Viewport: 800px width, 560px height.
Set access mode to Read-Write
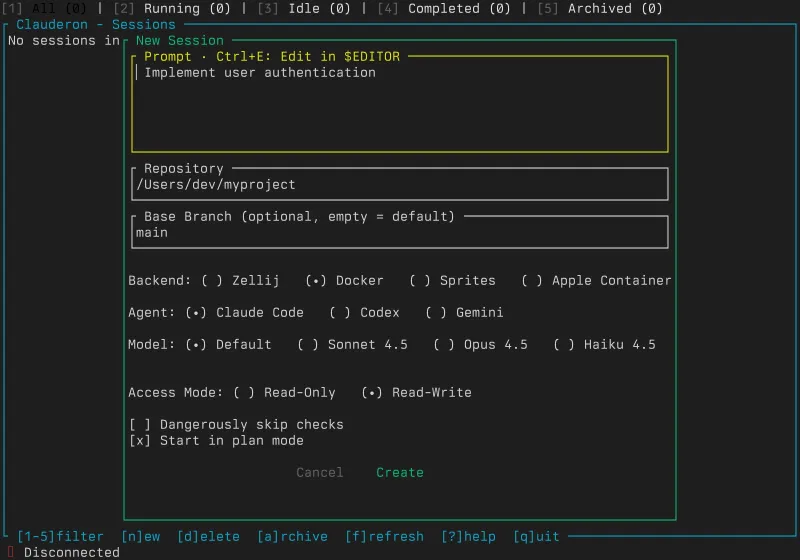pyautogui.click(x=416, y=393)
